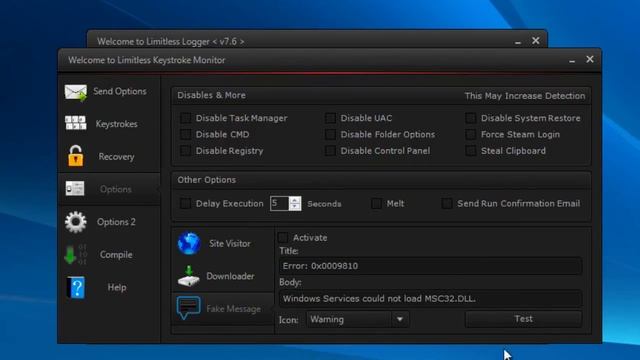Image resolution: width=640 pixels, height=360 pixels.
Task: Toggle Disable Registry checkbox
Action: (x=185, y=151)
